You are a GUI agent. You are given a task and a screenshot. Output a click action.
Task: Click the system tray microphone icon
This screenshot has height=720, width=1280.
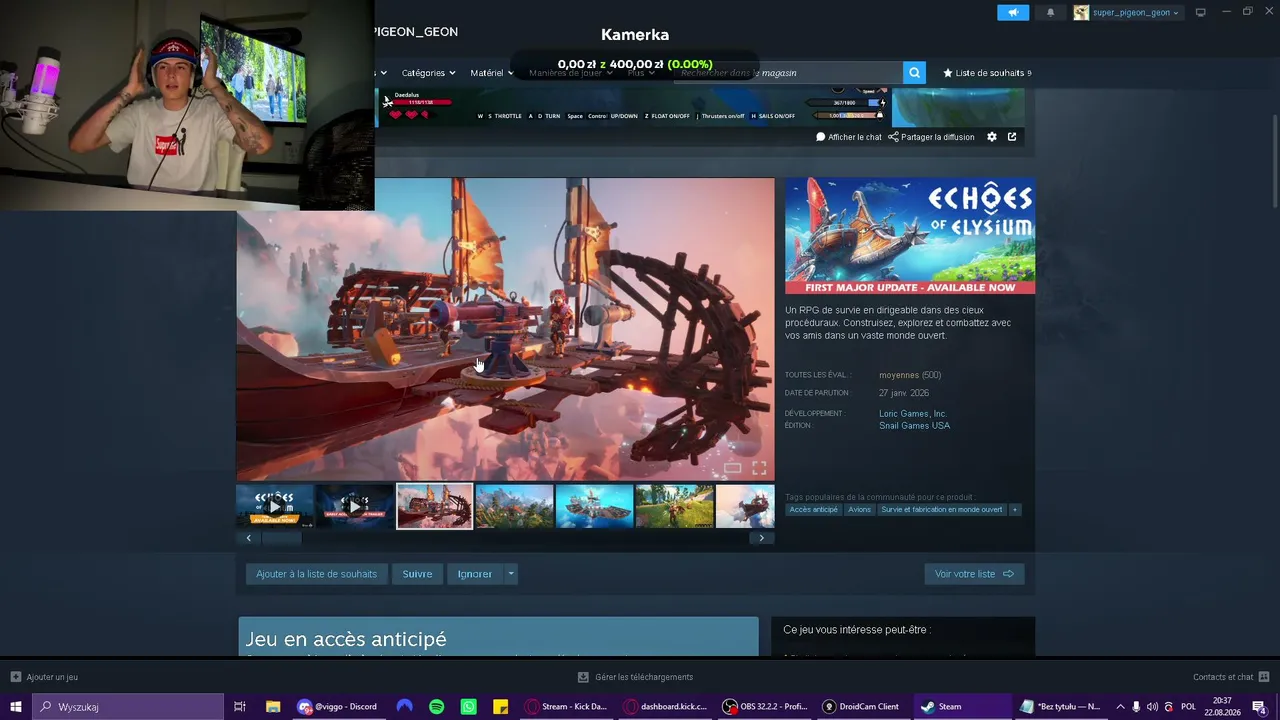point(1136,707)
